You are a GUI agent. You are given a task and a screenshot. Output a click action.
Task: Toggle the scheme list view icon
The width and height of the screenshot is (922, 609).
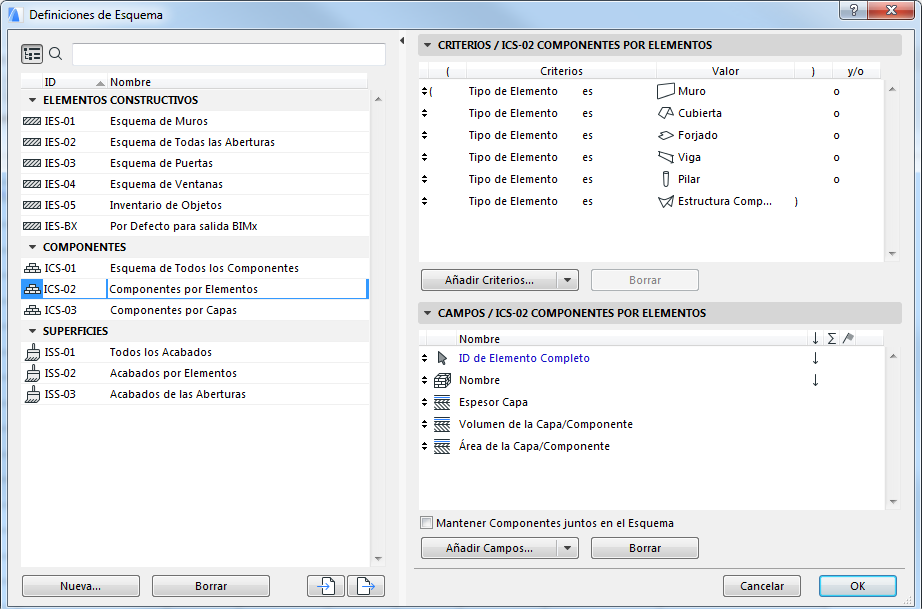(x=32, y=54)
